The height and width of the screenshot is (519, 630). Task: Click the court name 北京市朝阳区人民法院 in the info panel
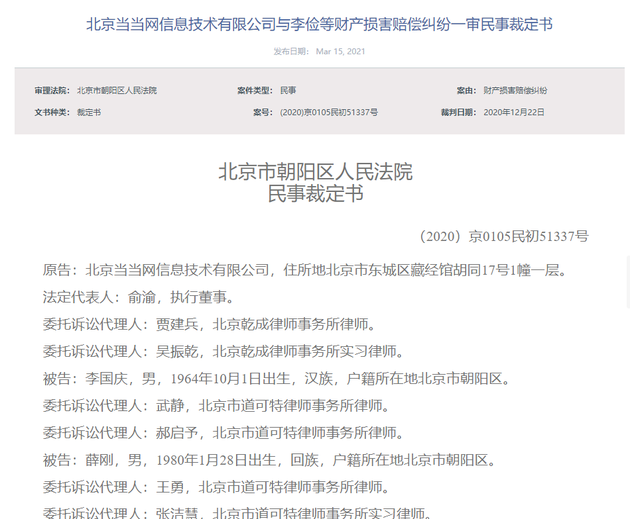pos(117,90)
